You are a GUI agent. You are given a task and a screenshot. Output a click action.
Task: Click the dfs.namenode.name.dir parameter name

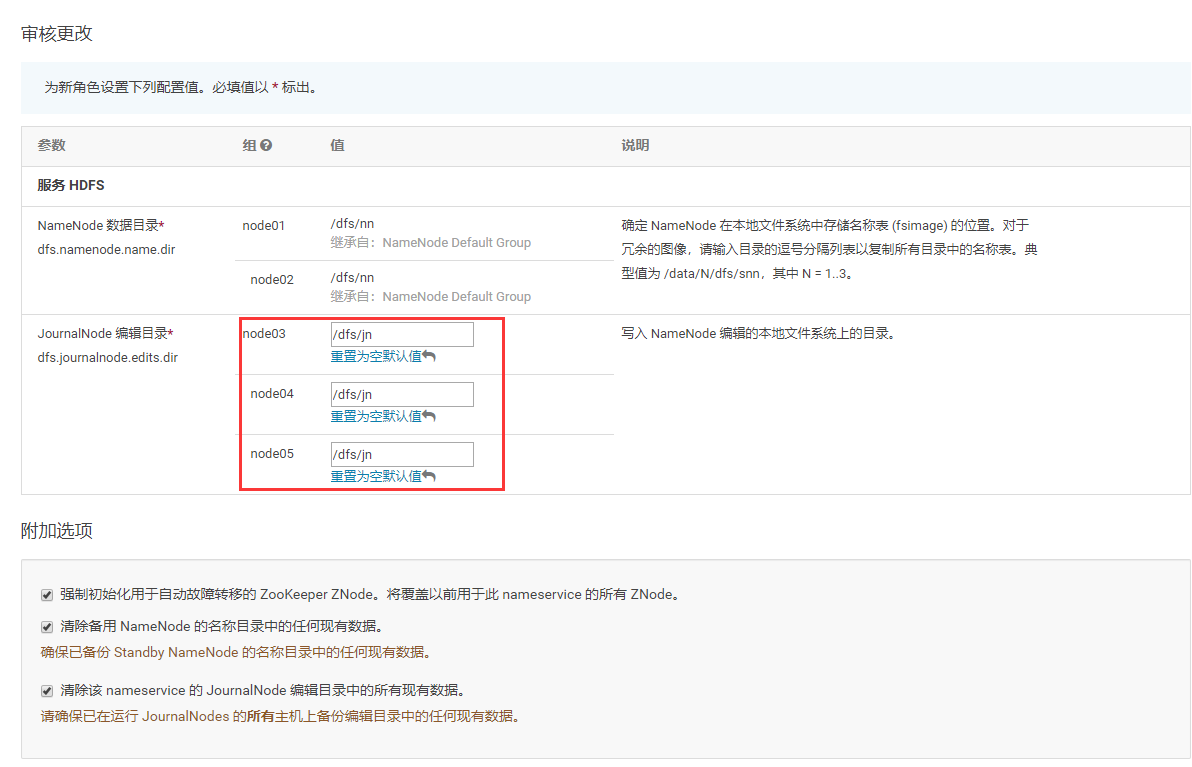106,249
